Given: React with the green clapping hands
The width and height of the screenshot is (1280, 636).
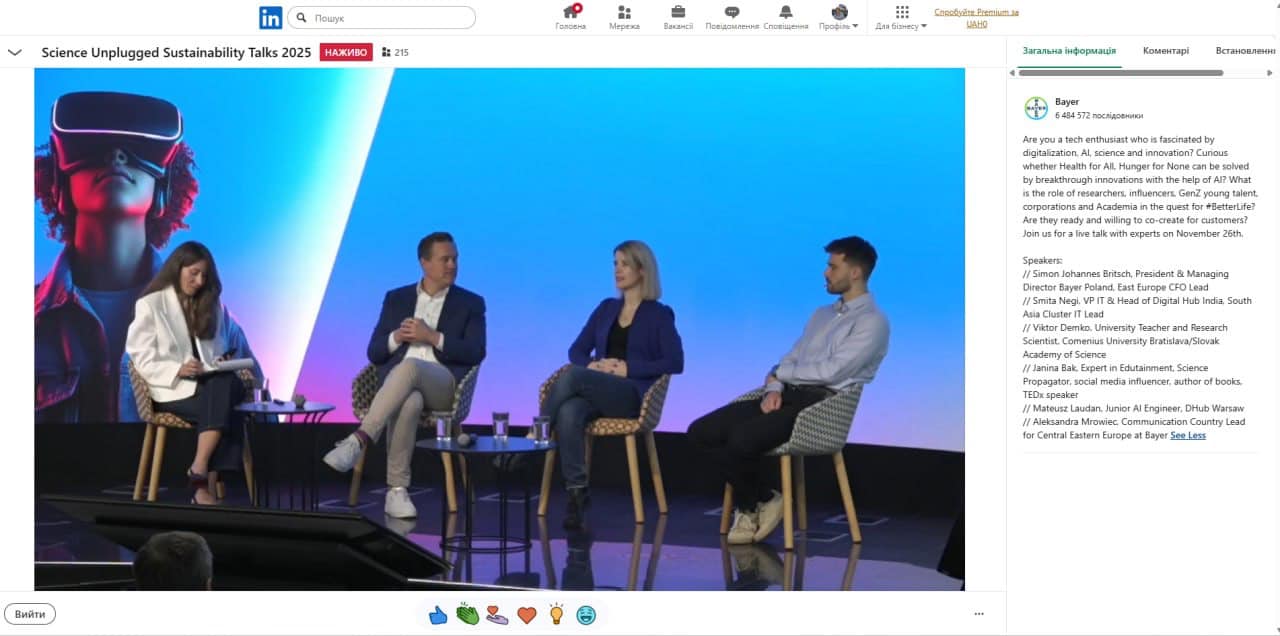Looking at the screenshot, I should click(467, 615).
